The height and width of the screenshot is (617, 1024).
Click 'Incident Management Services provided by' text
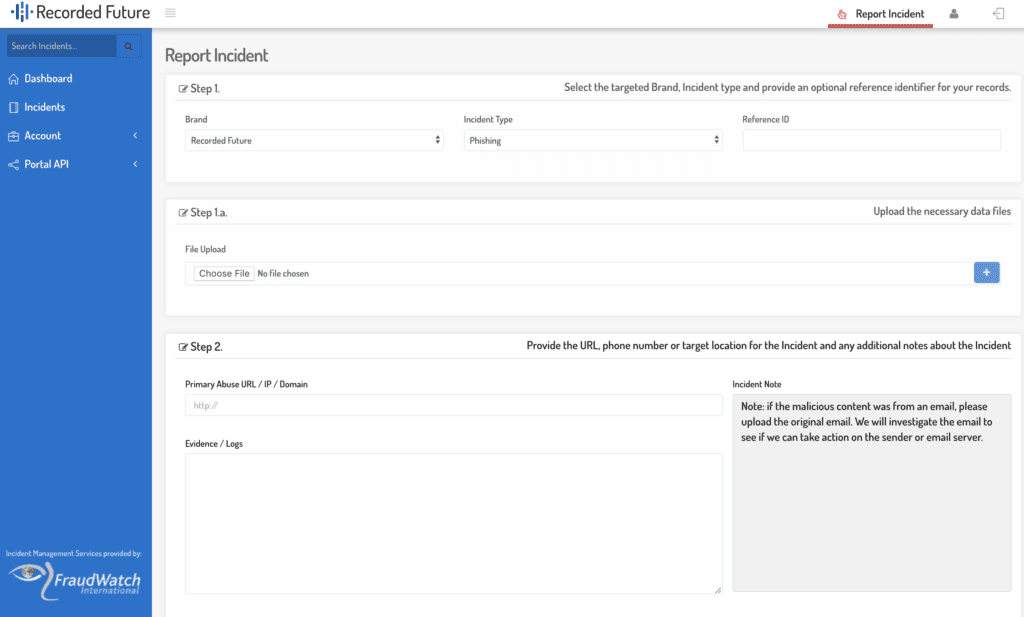(x=74, y=554)
